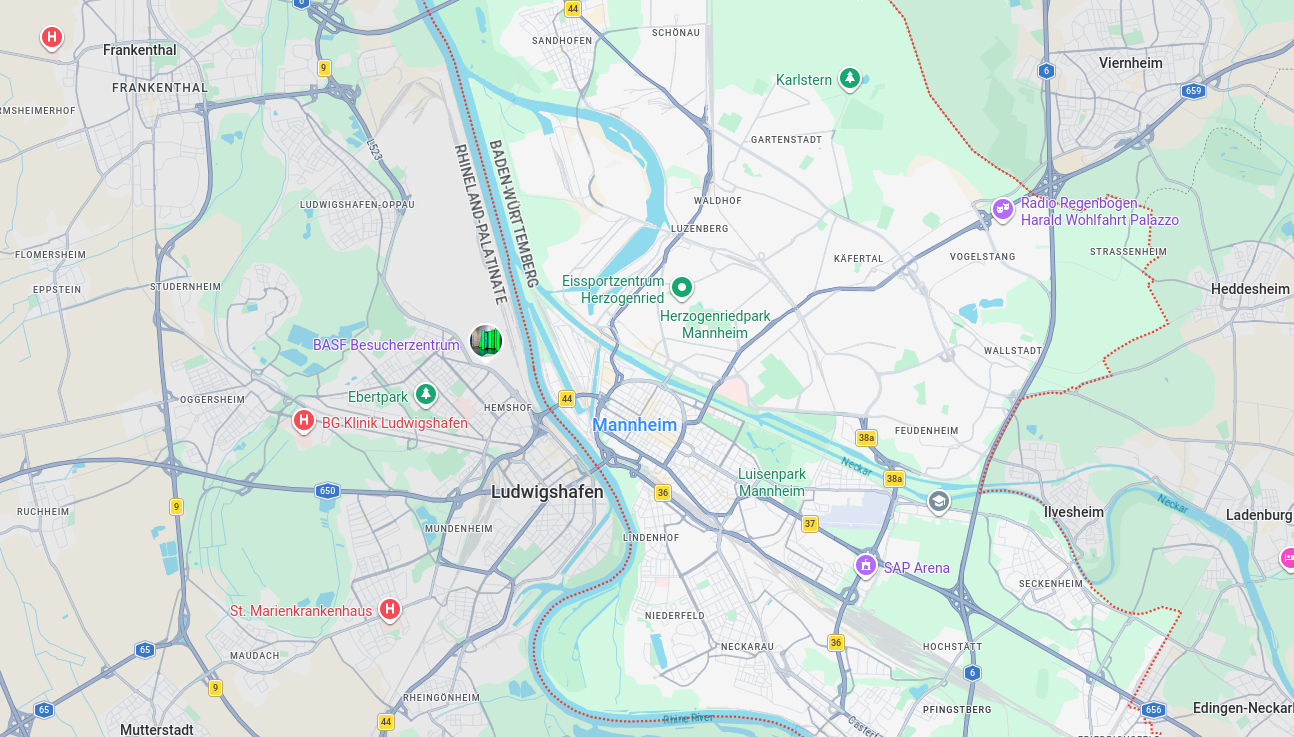1294x737 pixels.
Task: Open the Radio Regenbogen Palazzo marker icon
Action: point(1002,210)
